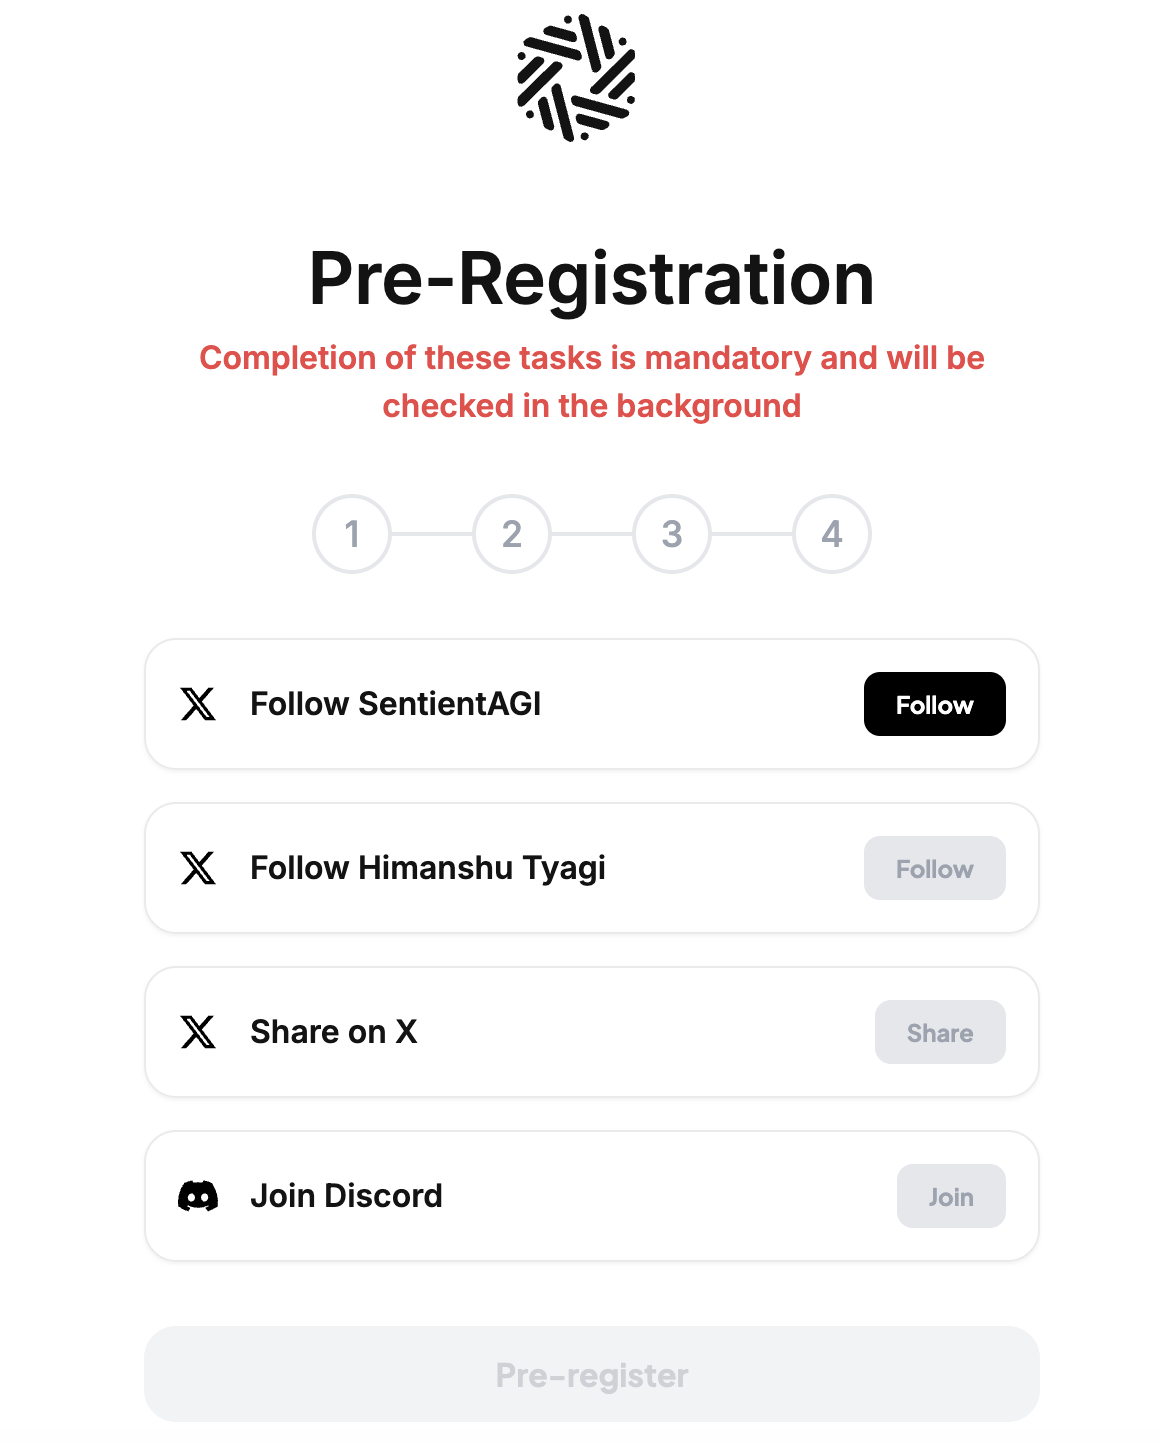1160x1442 pixels.
Task: Select step 4 circle in progress indicator
Action: tap(832, 534)
